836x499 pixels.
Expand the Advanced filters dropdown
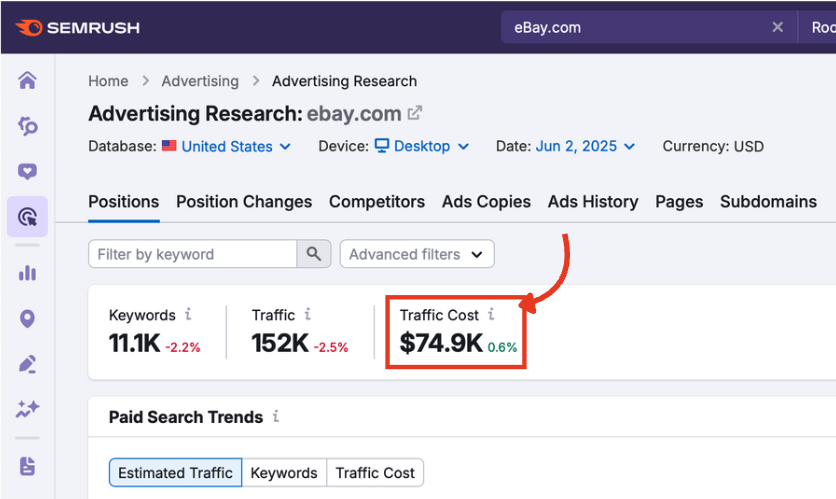tap(416, 254)
